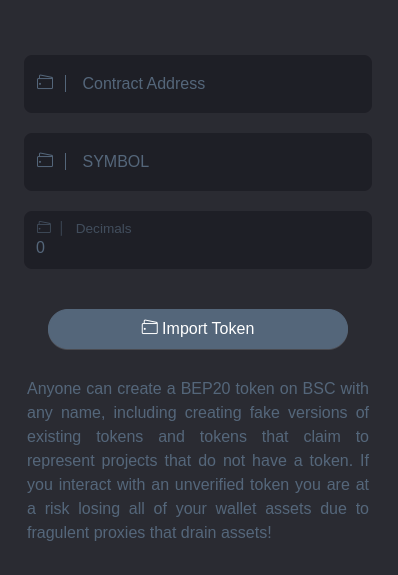Click vertical divider next to Decimals label

(61, 228)
